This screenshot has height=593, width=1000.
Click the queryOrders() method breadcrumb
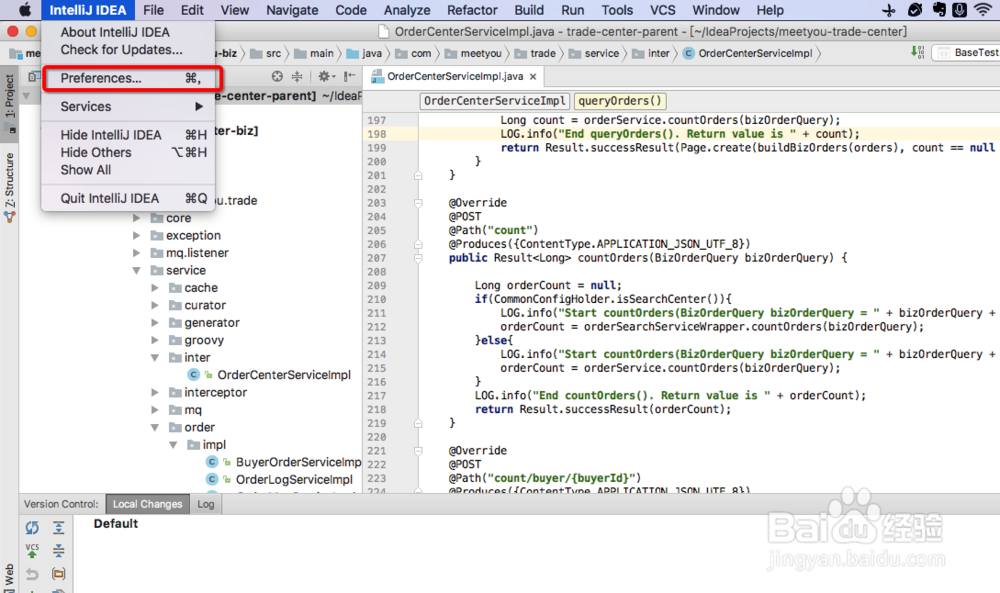[x=620, y=101]
